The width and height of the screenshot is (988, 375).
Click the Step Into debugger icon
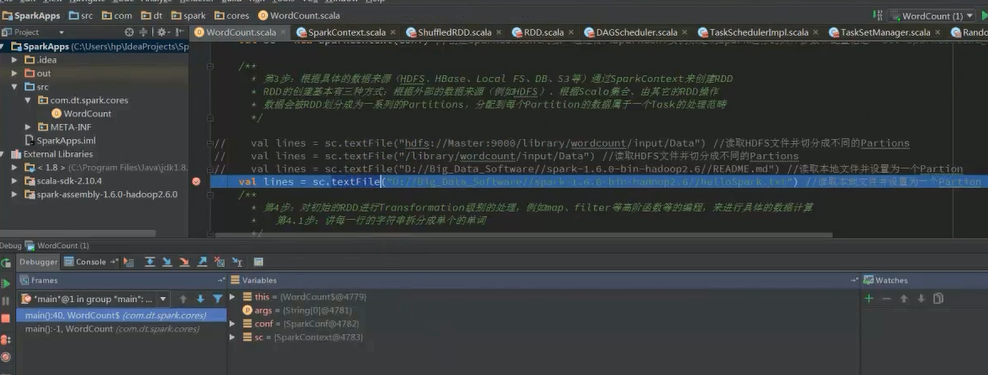point(167,262)
